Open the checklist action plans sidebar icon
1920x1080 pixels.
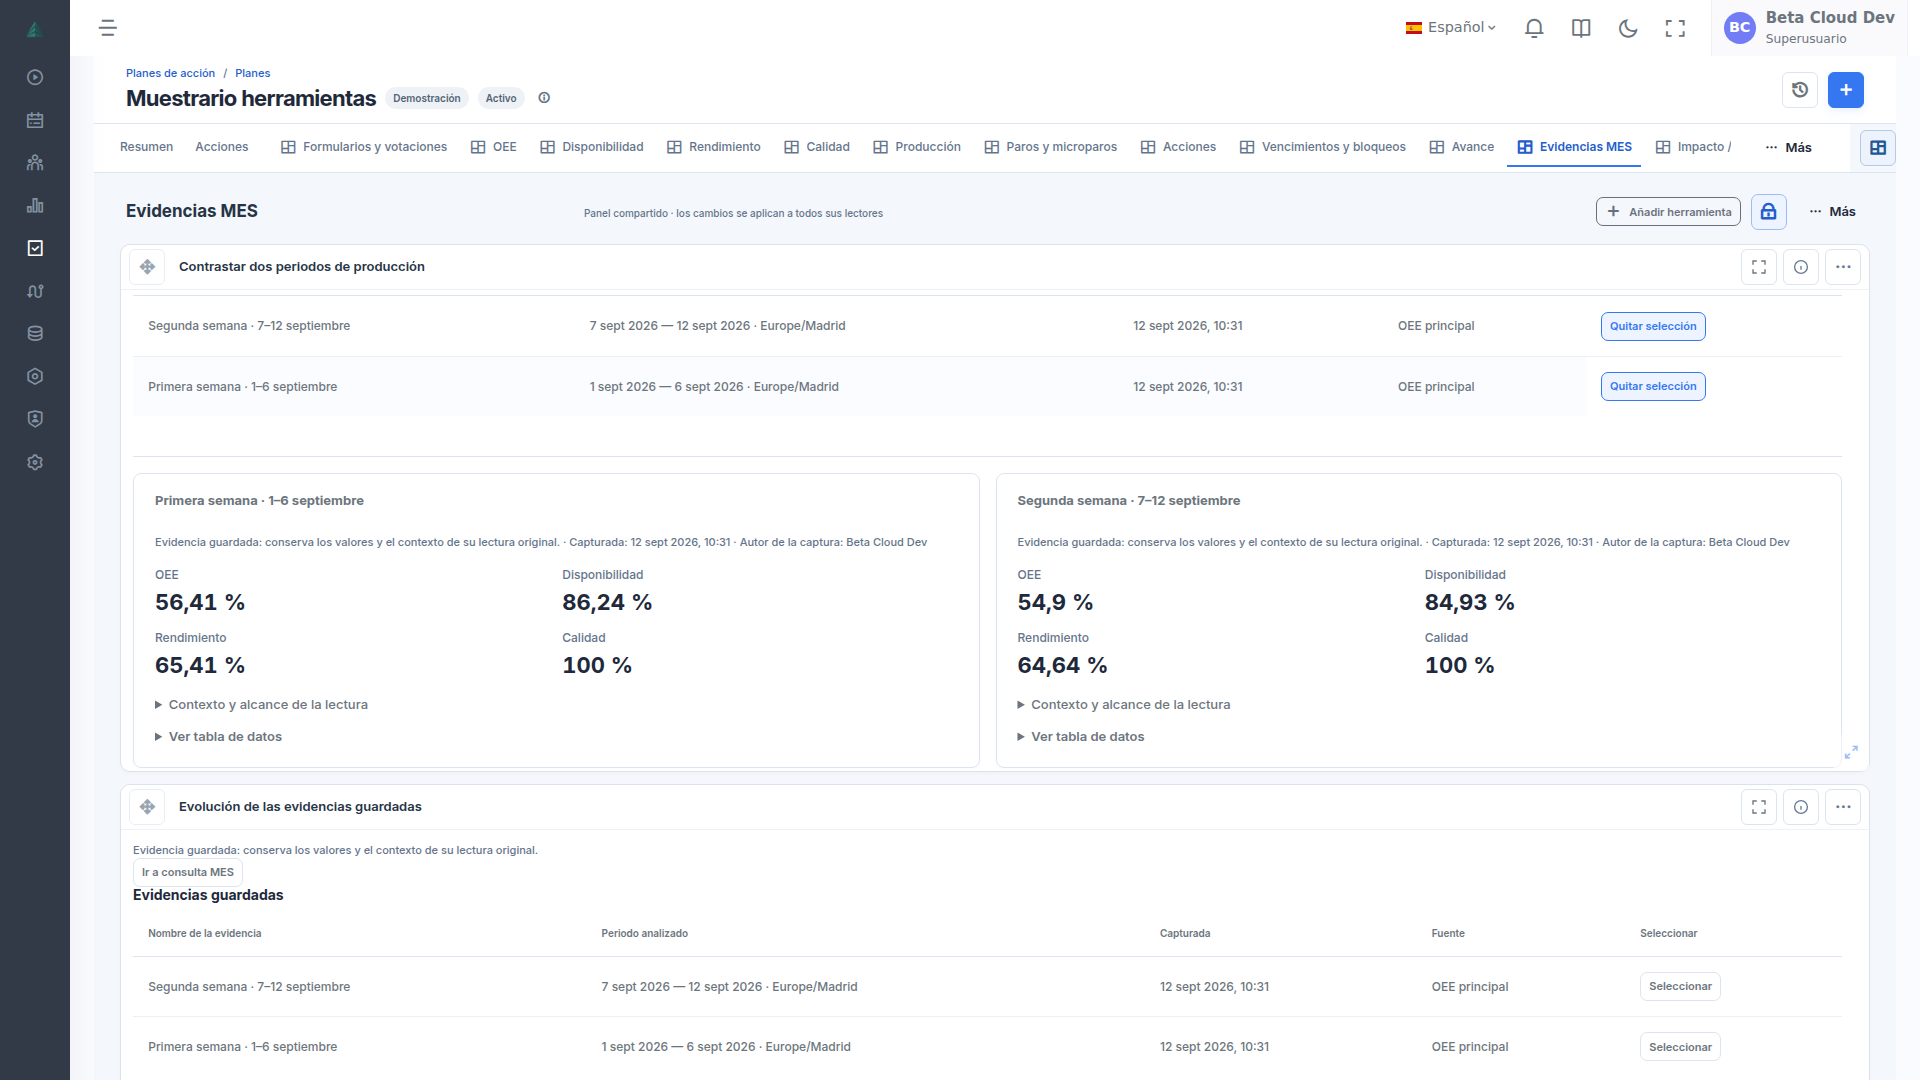click(35, 248)
